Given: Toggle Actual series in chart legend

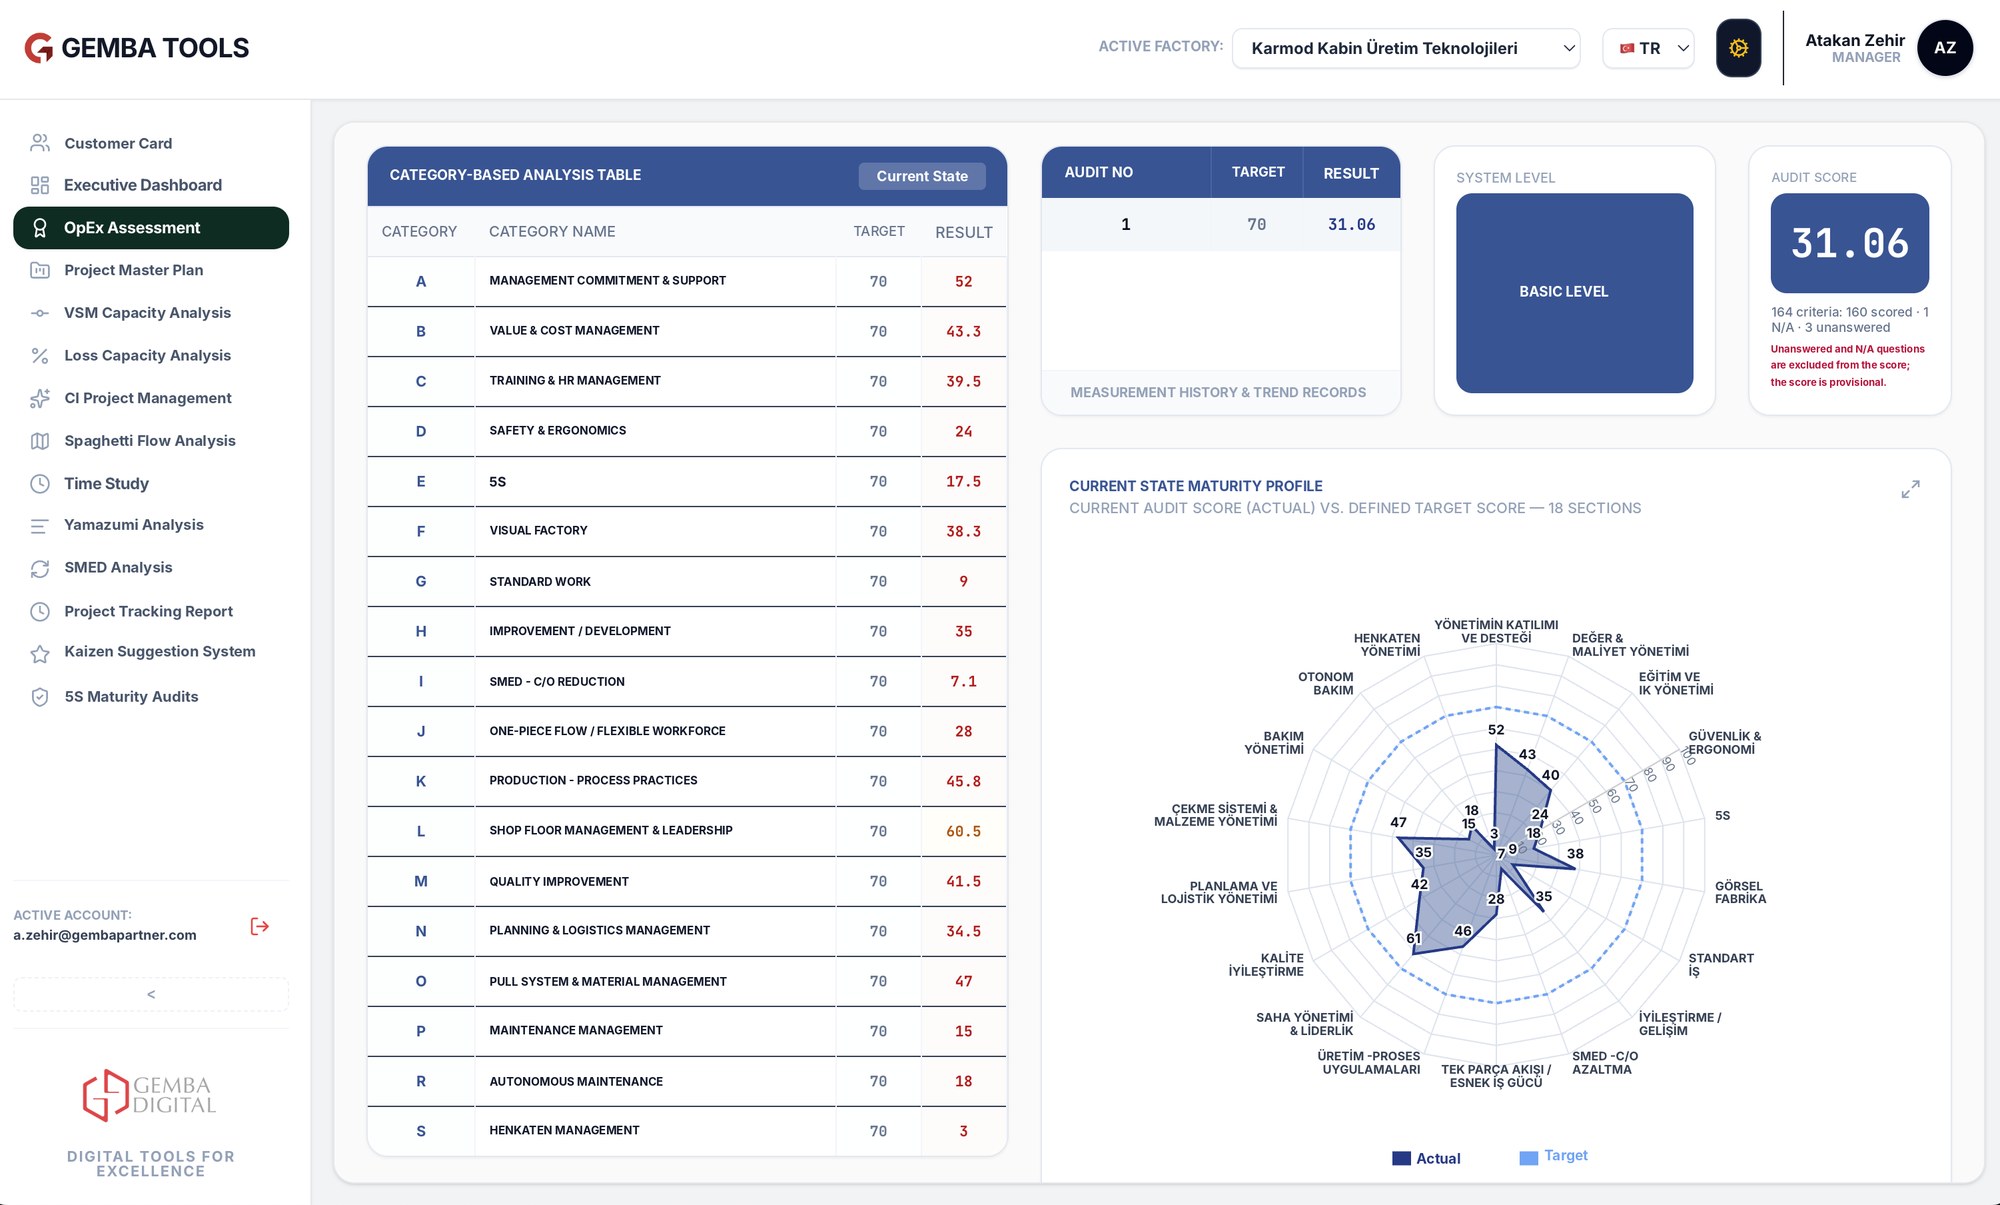Looking at the screenshot, I should point(1426,1158).
